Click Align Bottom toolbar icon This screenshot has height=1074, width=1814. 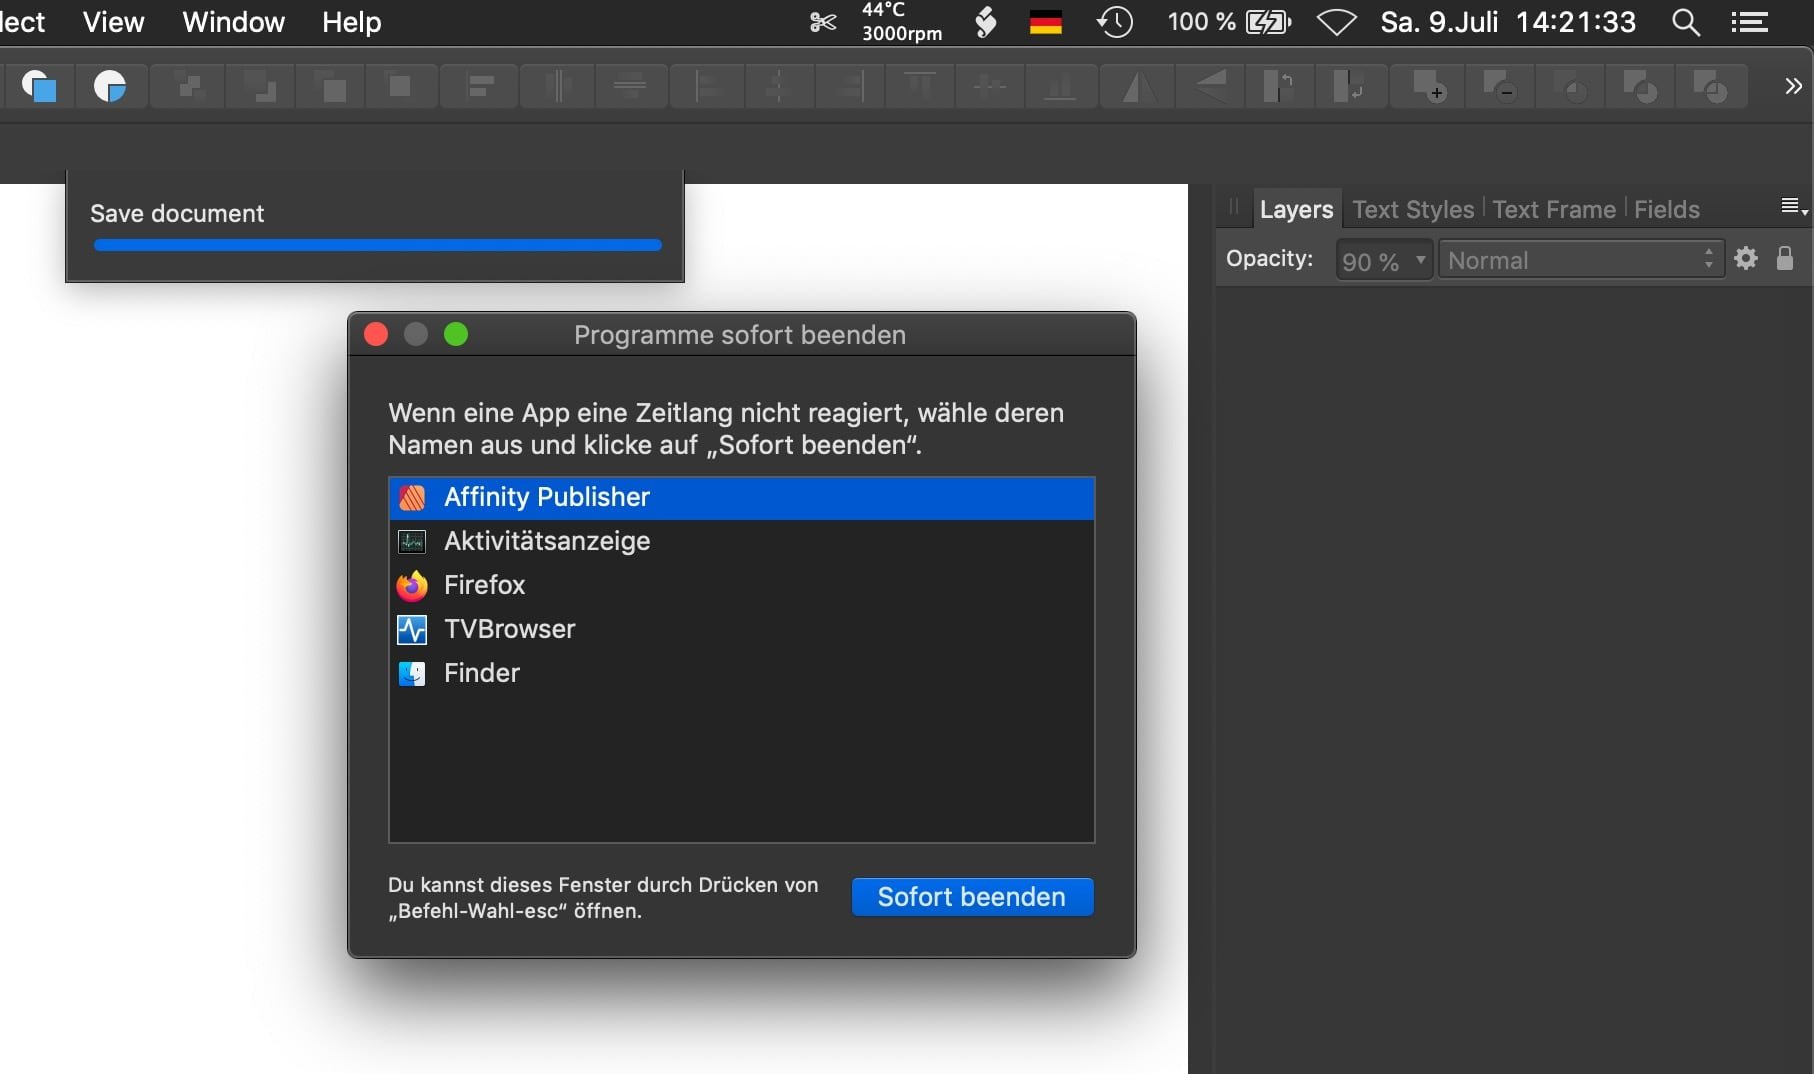tap(1060, 87)
